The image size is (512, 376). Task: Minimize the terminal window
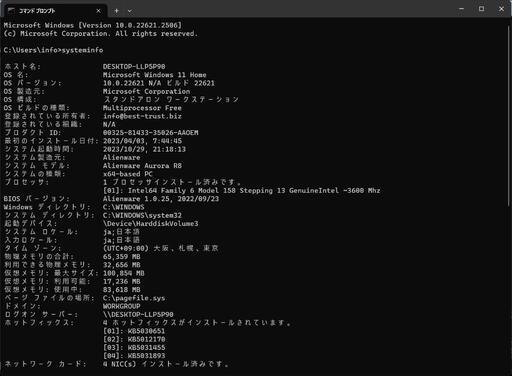click(461, 9)
